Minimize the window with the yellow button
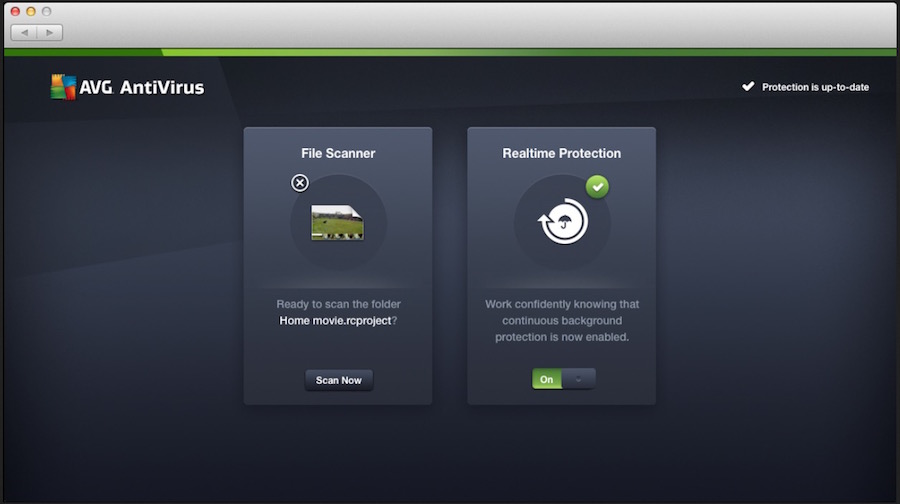 coord(31,11)
